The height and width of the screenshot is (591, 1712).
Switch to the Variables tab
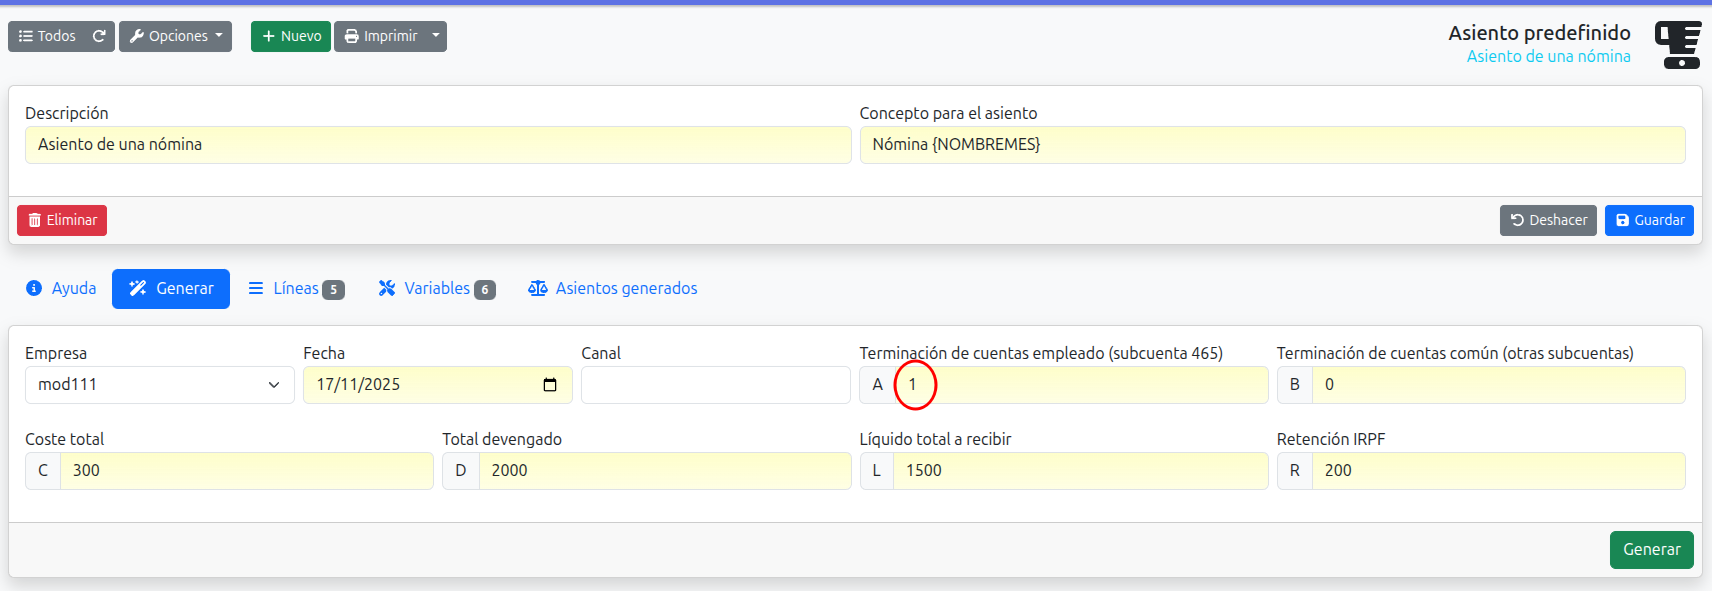(436, 289)
